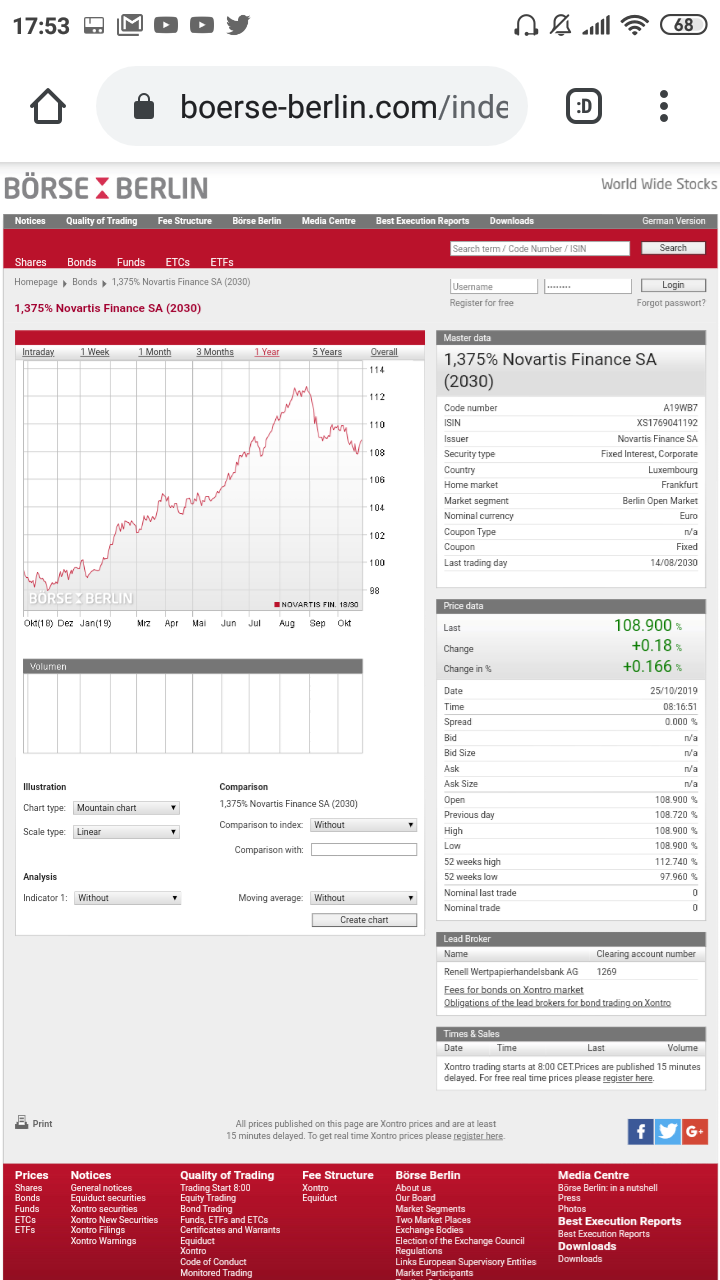Open Moving average dropdown

363,898
